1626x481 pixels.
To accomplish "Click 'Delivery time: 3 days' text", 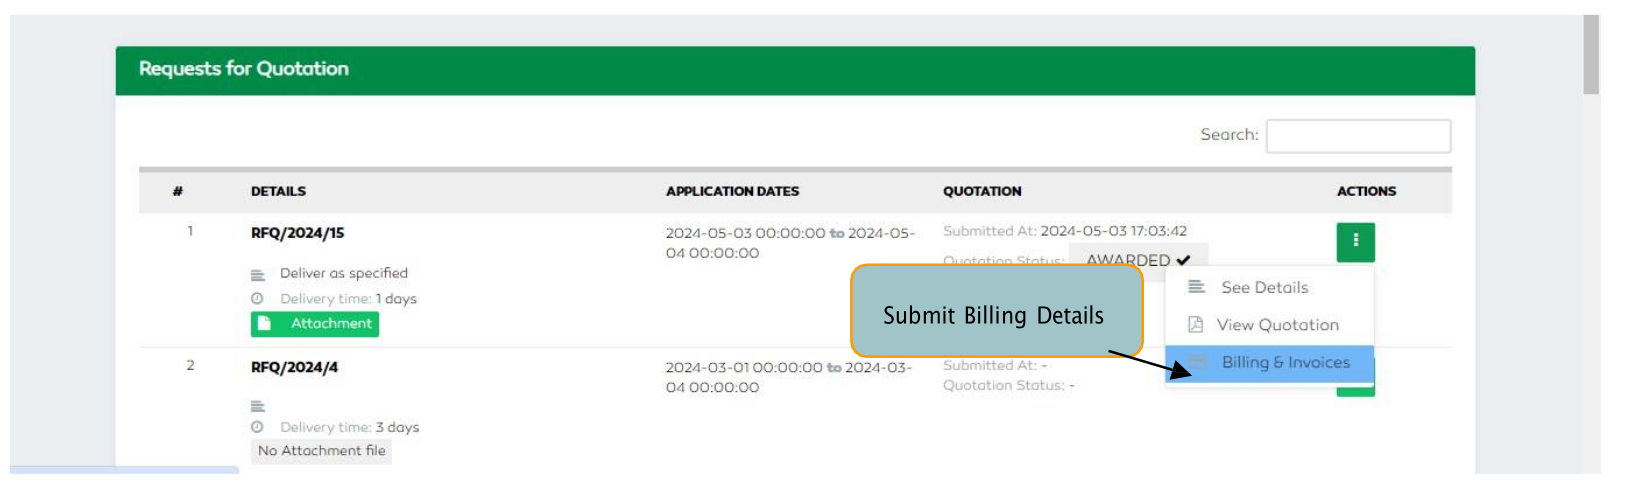I will pos(349,427).
